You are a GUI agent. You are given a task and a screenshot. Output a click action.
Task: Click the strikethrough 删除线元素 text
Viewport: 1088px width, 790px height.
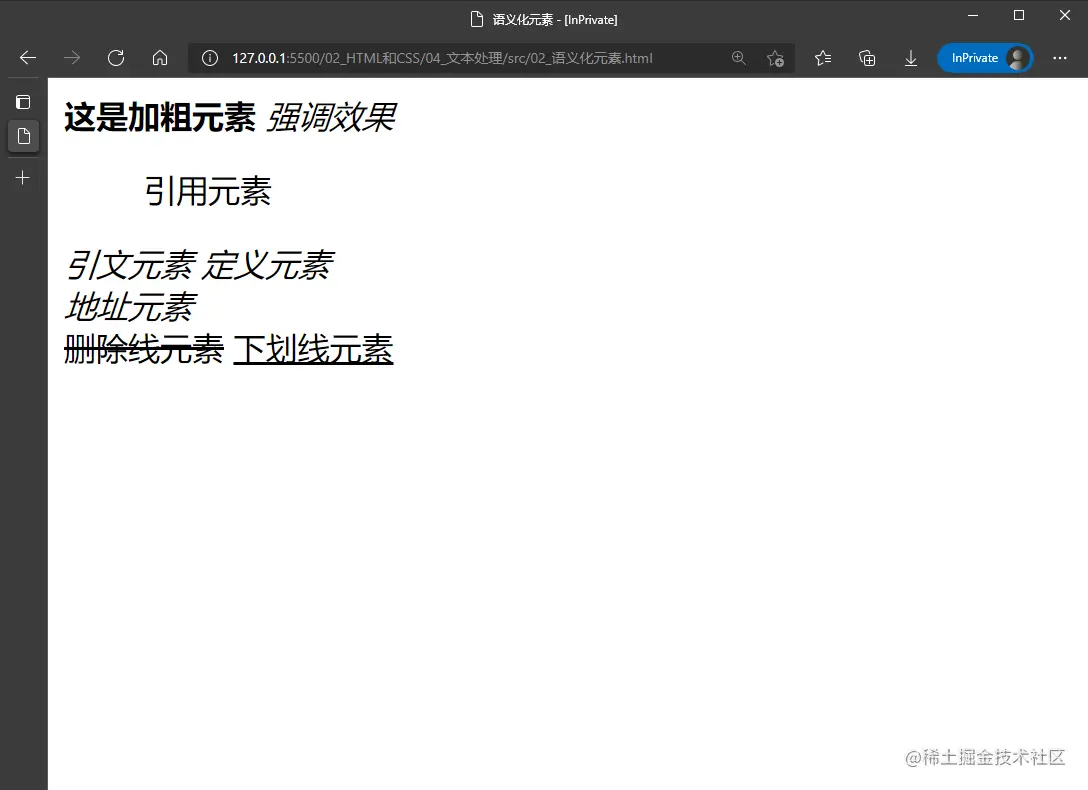pyautogui.click(x=143, y=350)
